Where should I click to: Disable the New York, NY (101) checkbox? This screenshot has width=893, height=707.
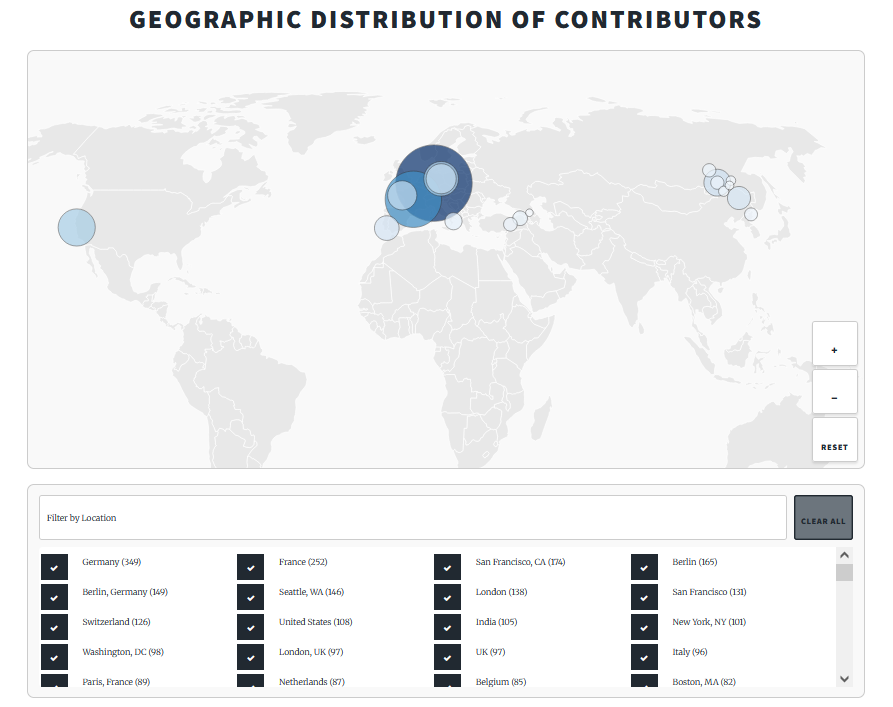tap(644, 626)
